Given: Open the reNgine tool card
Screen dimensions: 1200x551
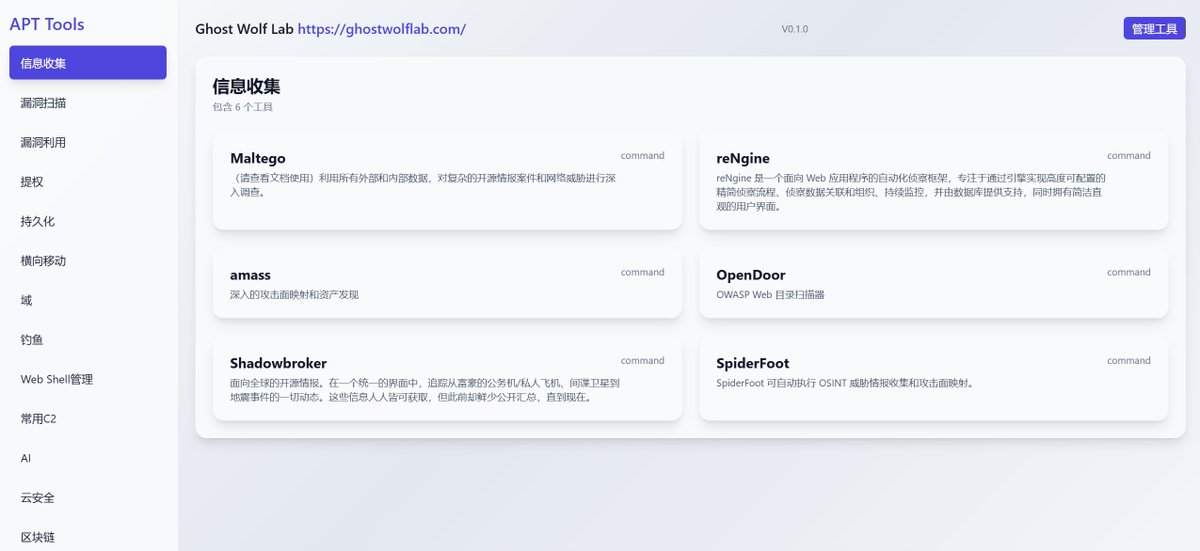Looking at the screenshot, I should coord(933,180).
